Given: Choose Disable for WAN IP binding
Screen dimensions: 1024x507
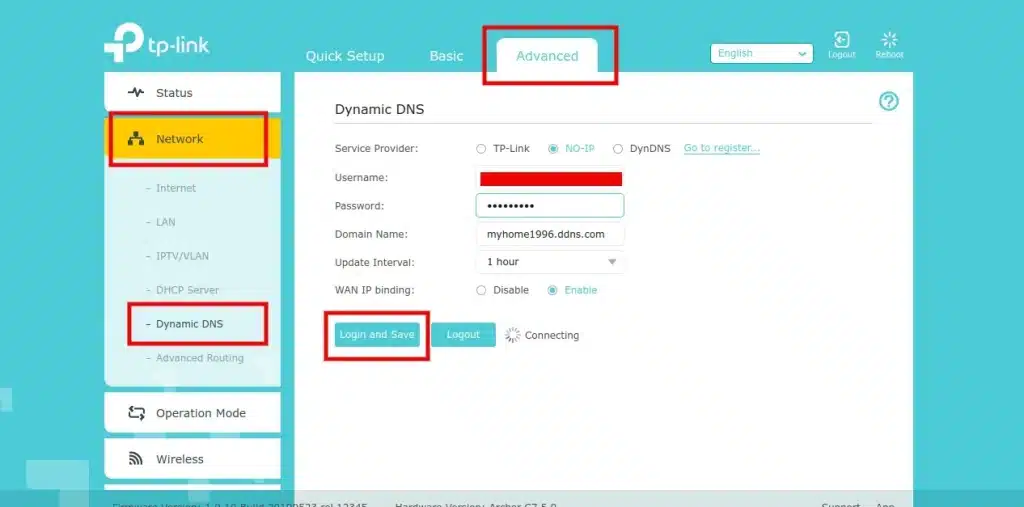Looking at the screenshot, I should pyautogui.click(x=481, y=290).
